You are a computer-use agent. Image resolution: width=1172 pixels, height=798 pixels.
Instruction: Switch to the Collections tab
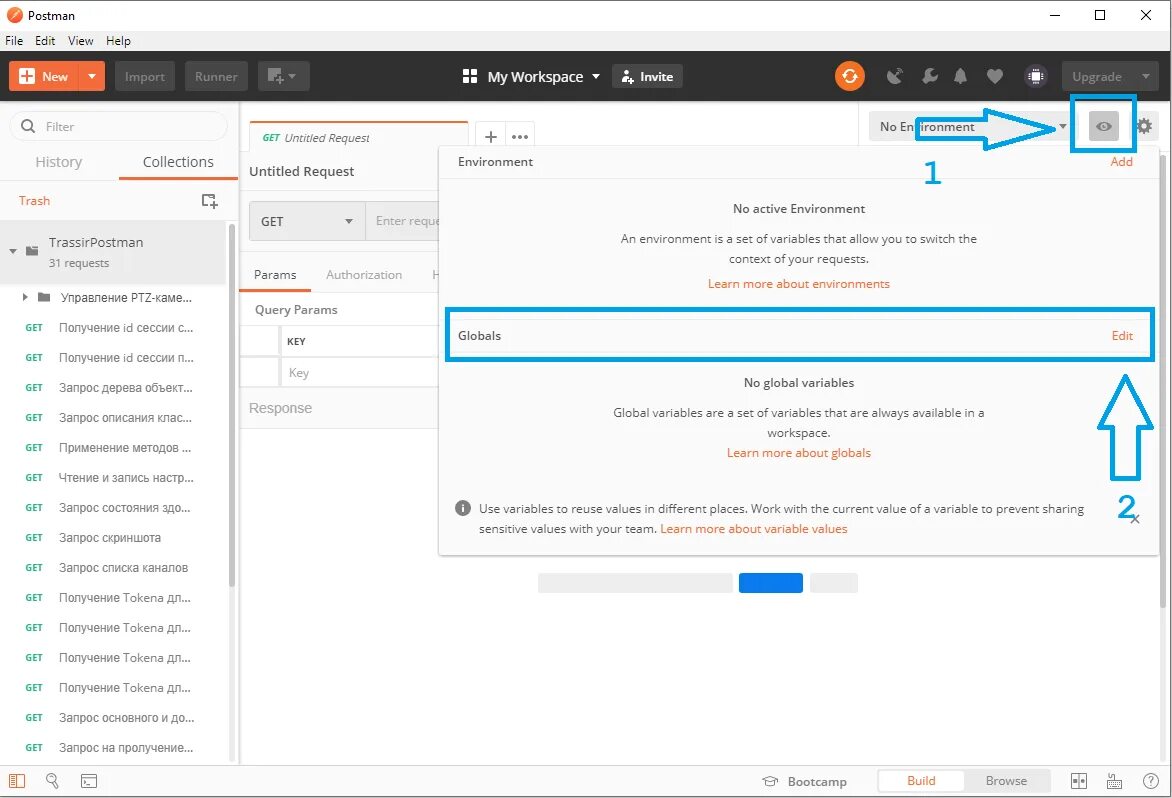(178, 162)
